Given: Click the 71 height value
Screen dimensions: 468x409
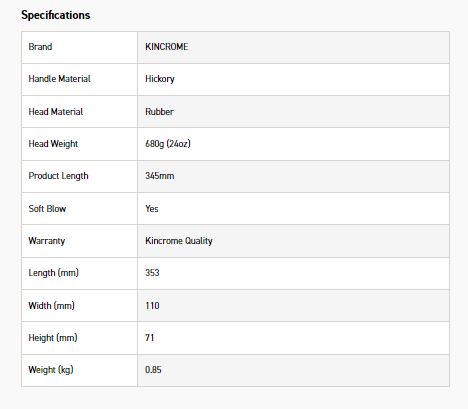Looking at the screenshot, I should (x=150, y=338).
